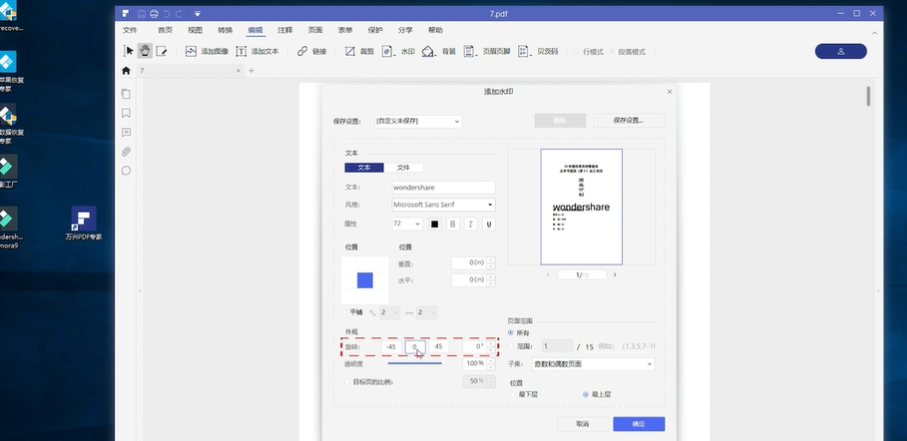Select the 文件 file watermark source tab
Image resolution: width=907 pixels, height=441 pixels.
(404, 167)
